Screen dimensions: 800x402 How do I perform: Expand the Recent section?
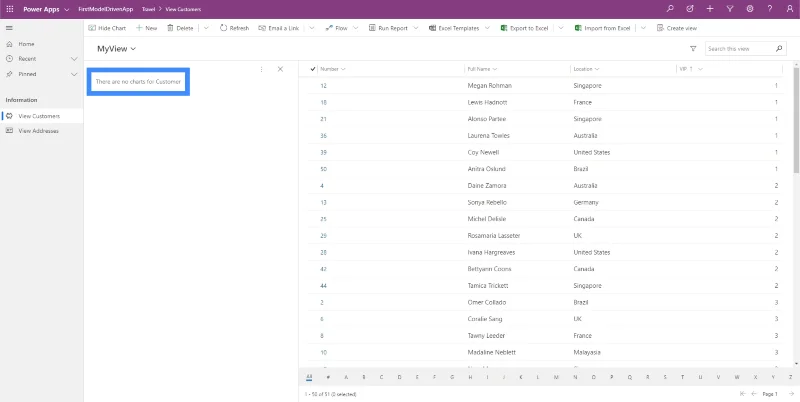click(x=73, y=59)
